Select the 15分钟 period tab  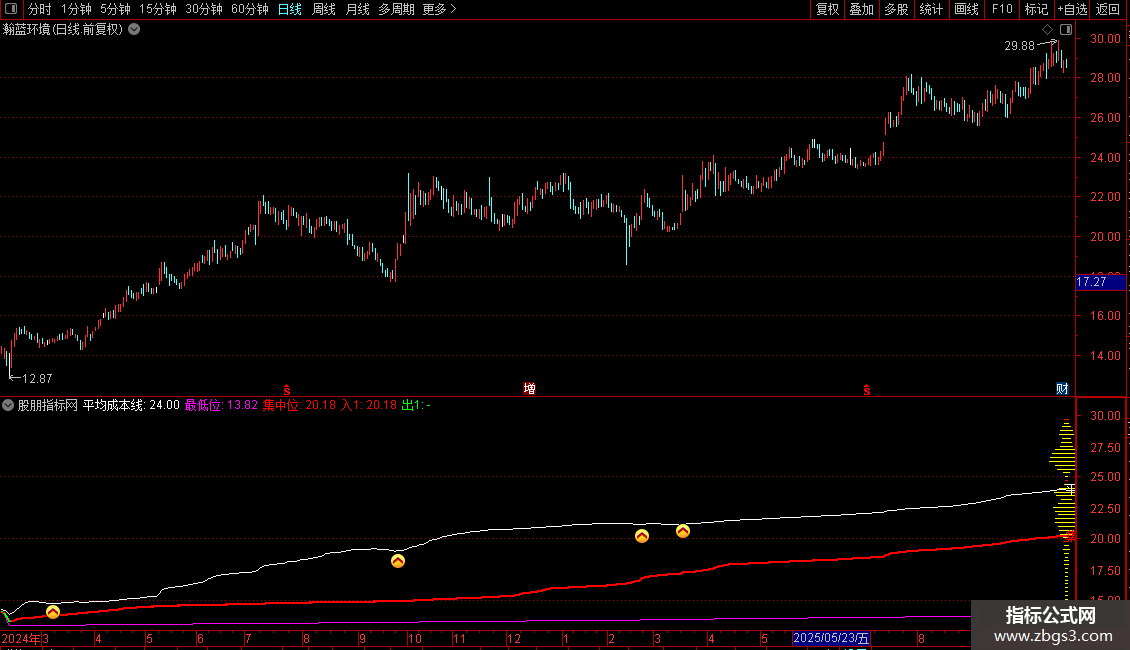158,9
